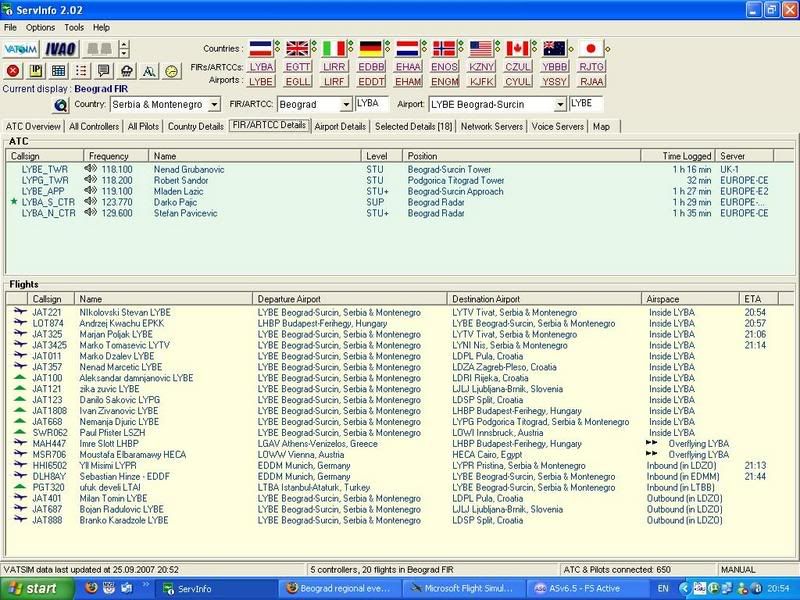Open the chat speech bubble icon
The width and height of the screenshot is (800, 600).
tap(104, 71)
